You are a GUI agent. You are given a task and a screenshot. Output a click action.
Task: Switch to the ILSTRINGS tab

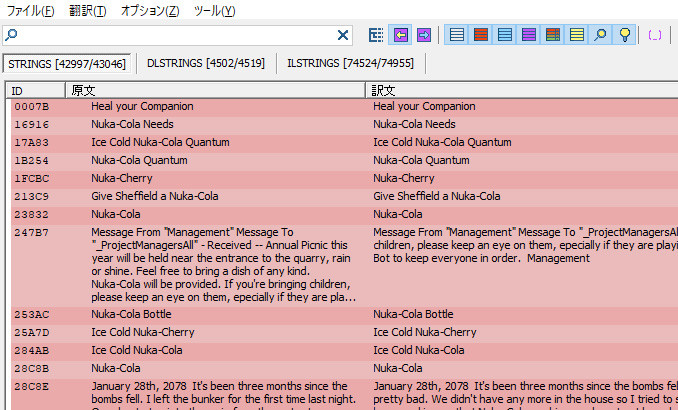point(351,63)
